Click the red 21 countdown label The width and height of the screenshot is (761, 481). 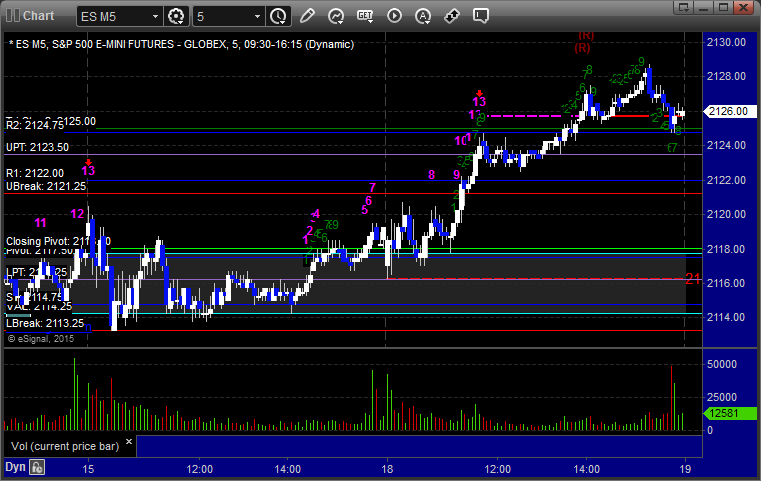point(693,279)
